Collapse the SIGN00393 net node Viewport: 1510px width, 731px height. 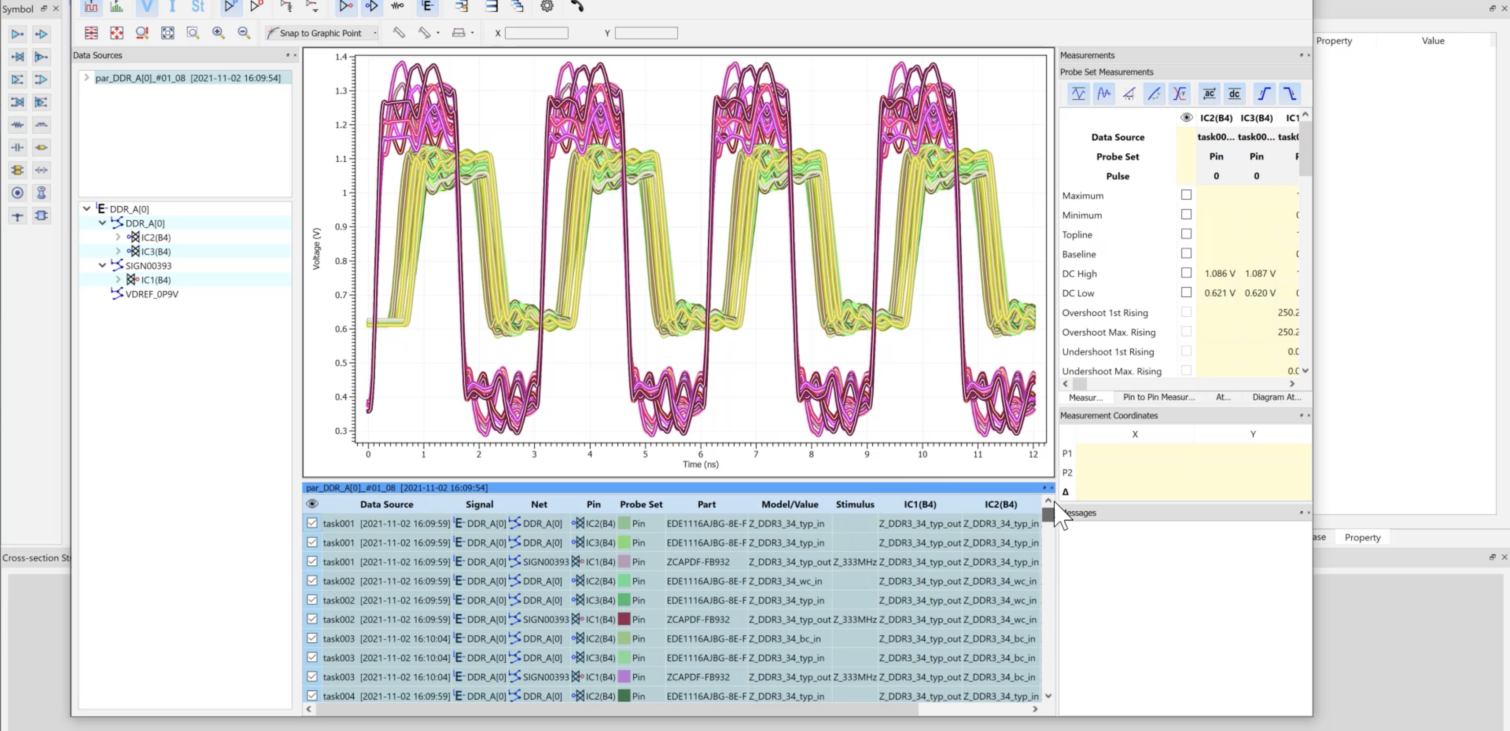click(x=103, y=266)
